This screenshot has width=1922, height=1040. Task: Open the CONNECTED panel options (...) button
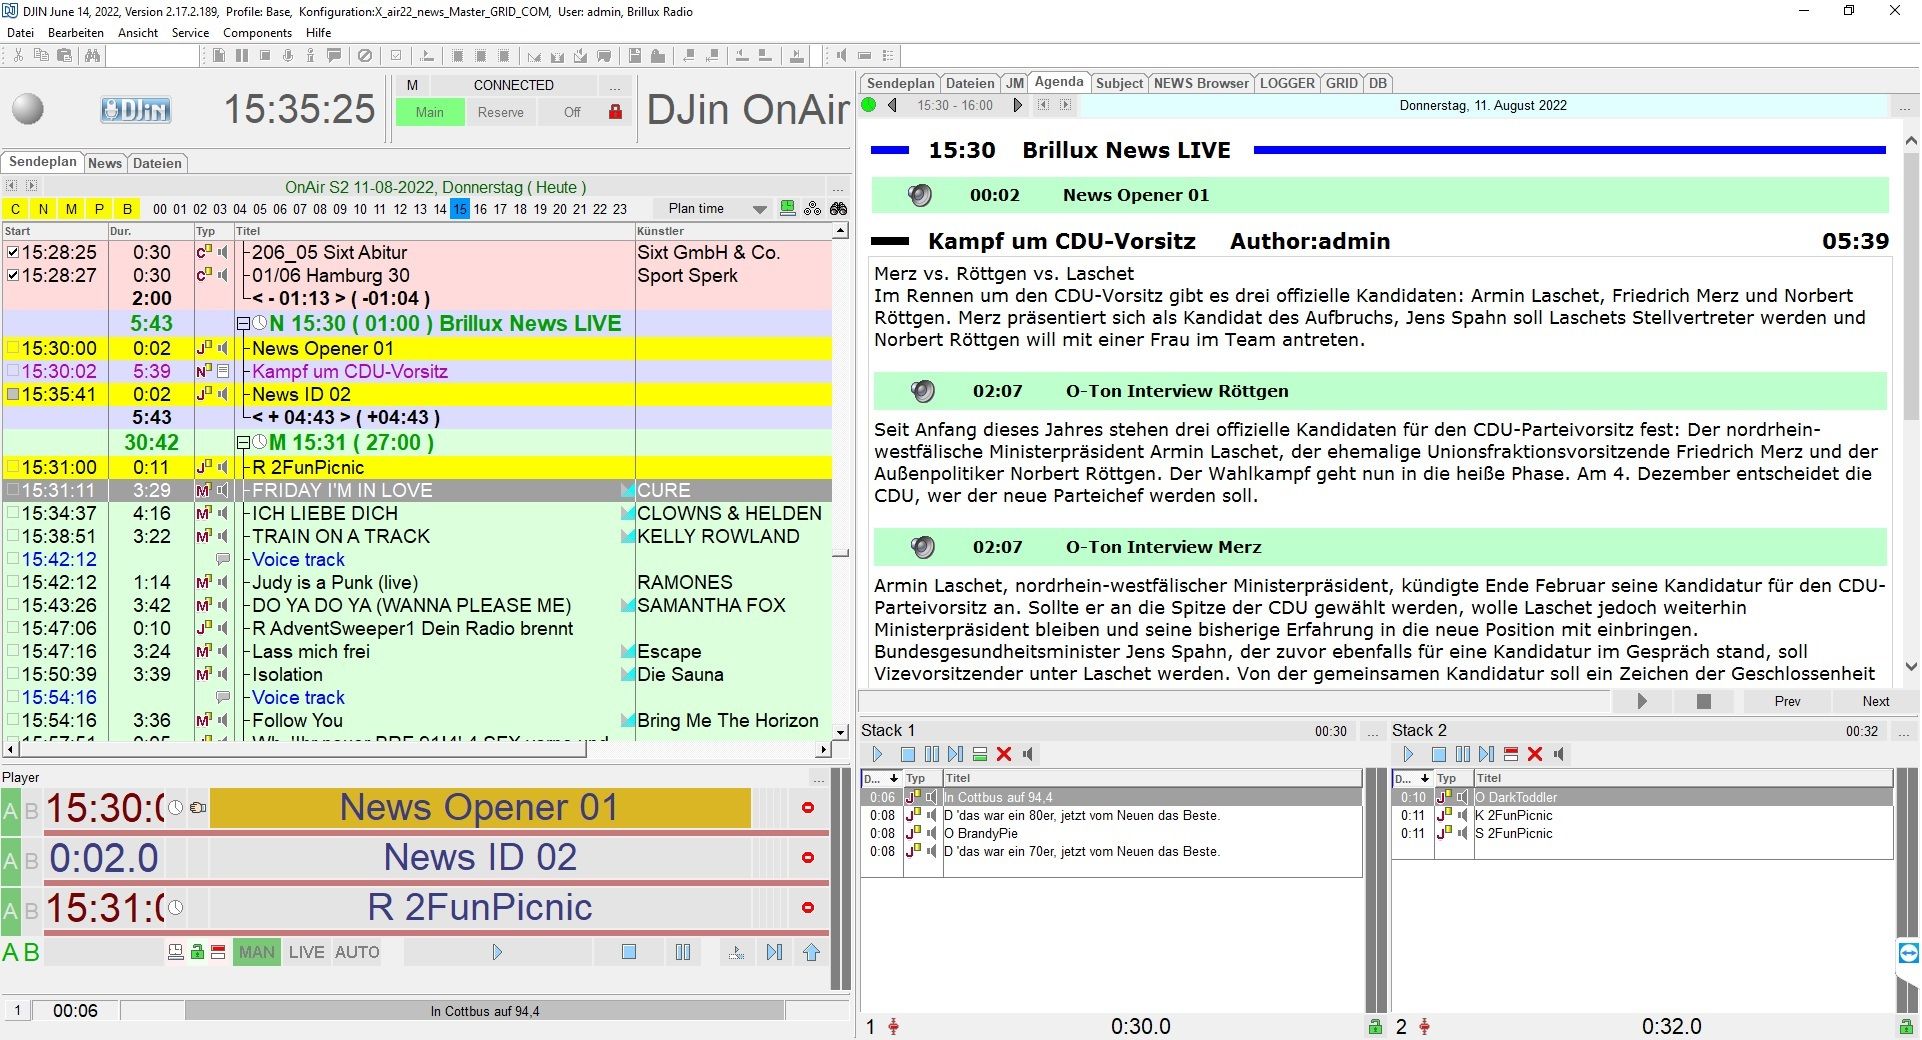tap(615, 86)
